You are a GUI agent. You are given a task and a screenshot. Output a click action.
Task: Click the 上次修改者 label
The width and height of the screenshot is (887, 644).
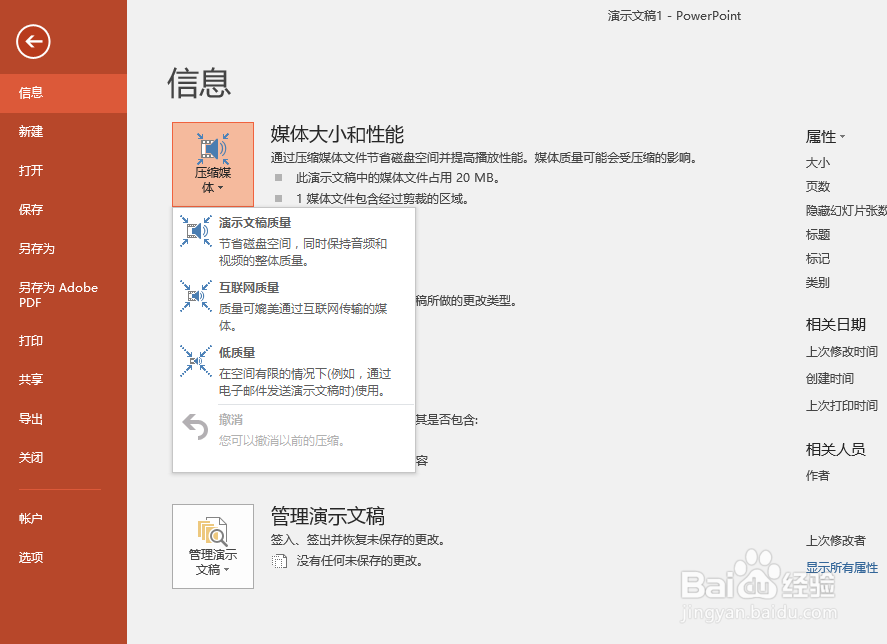836,541
